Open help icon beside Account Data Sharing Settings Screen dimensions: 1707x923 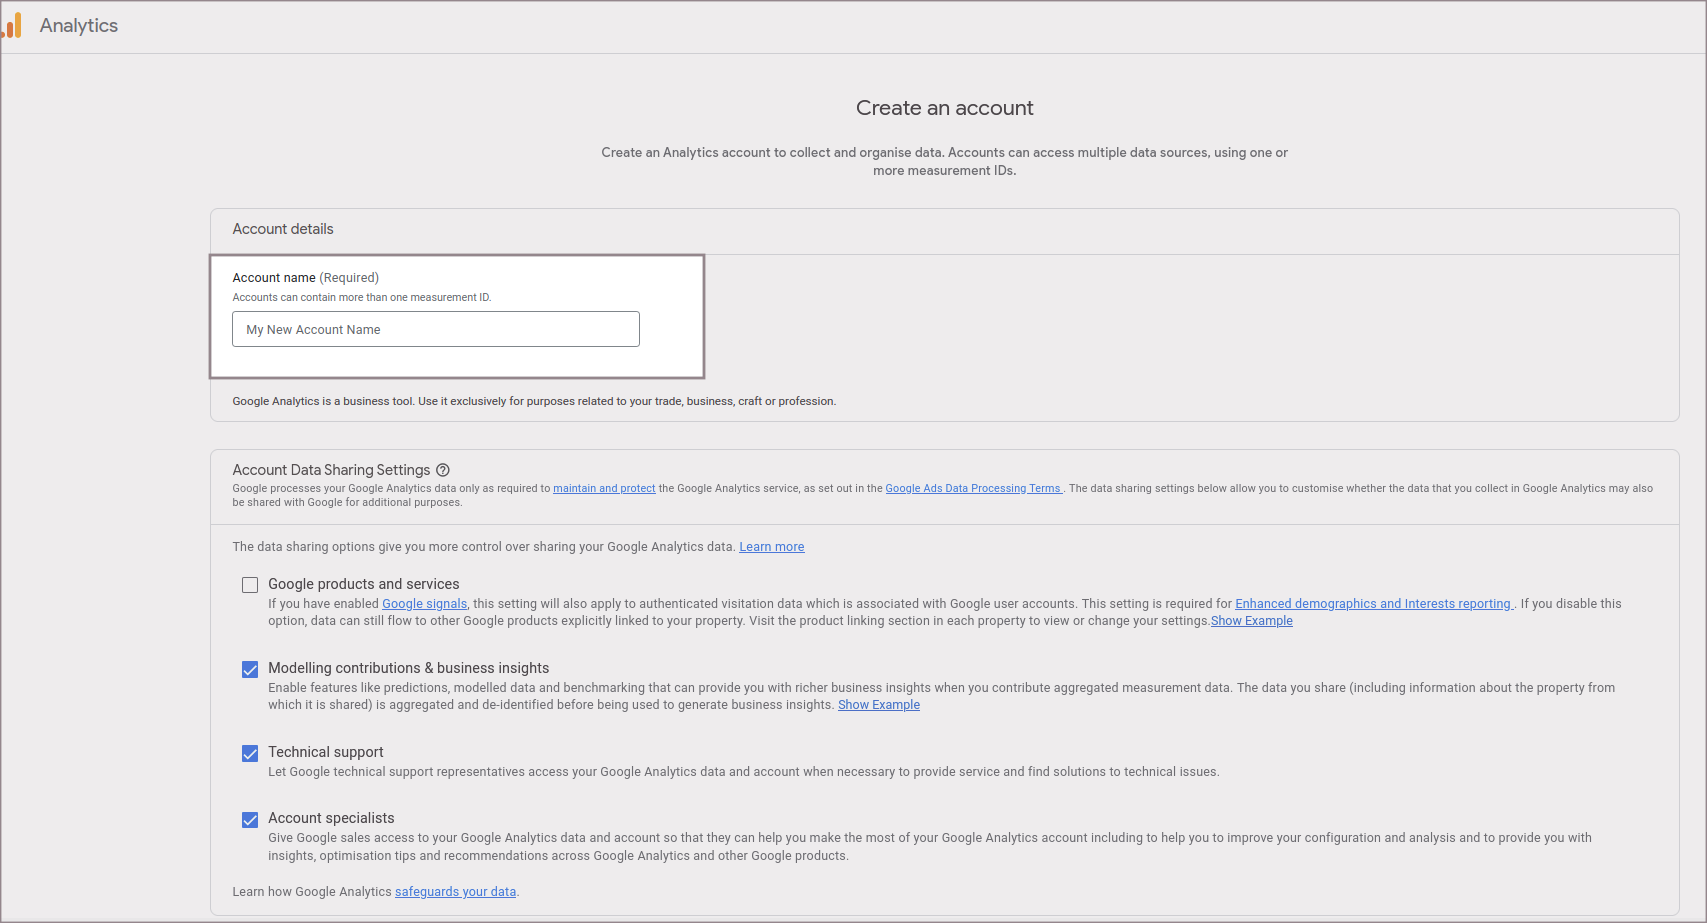click(443, 470)
